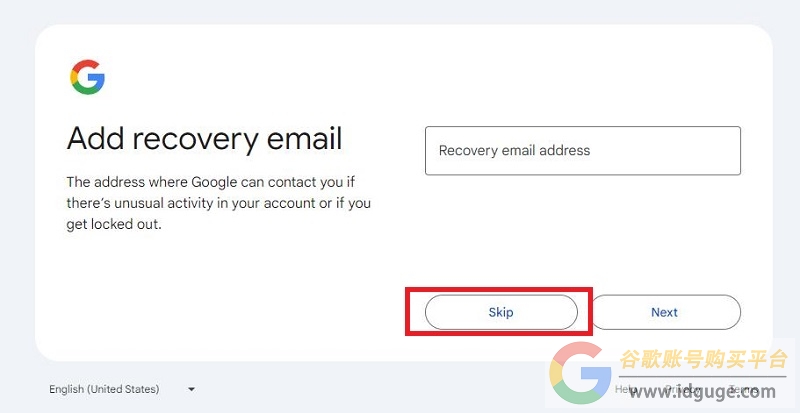Click the line "there's unusual activity in your account"
Screen dimensions: 800x413
(x=218, y=203)
